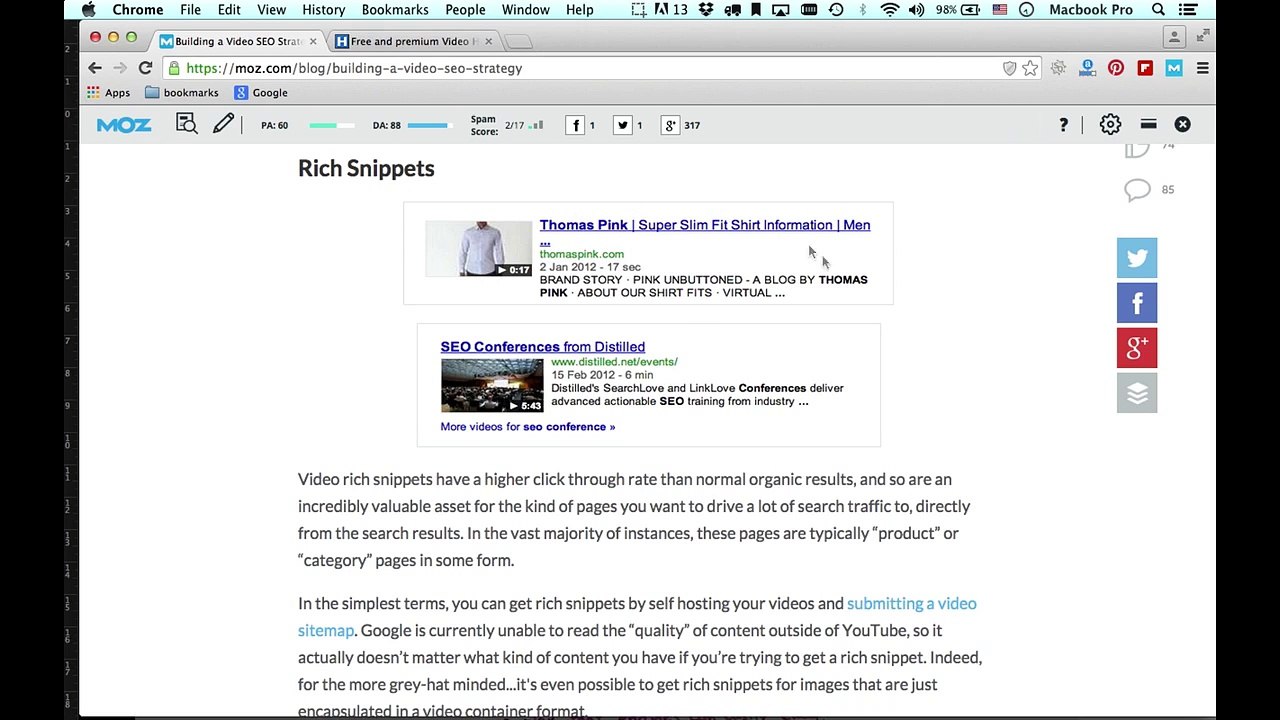Open the Apple menu
The image size is (1280, 720).
click(x=89, y=10)
